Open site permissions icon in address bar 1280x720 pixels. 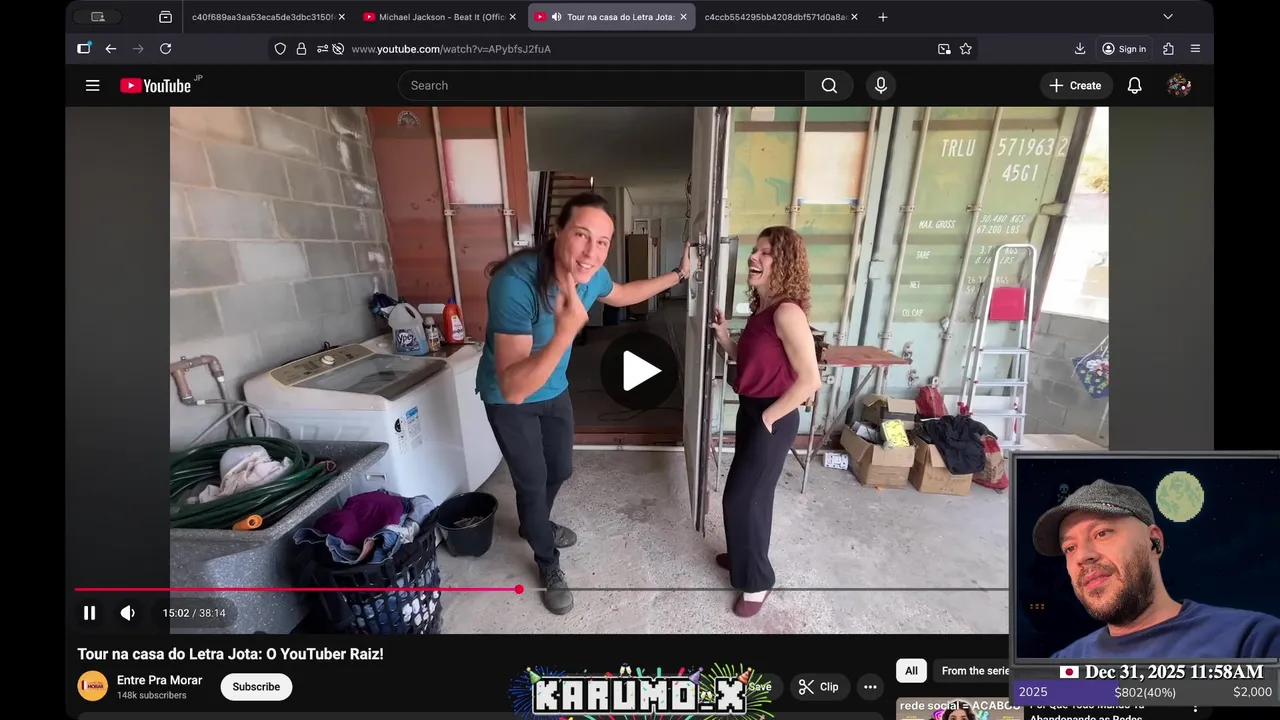click(322, 49)
